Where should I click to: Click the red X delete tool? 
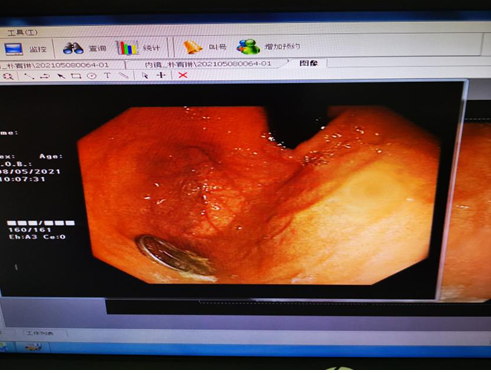click(x=183, y=75)
